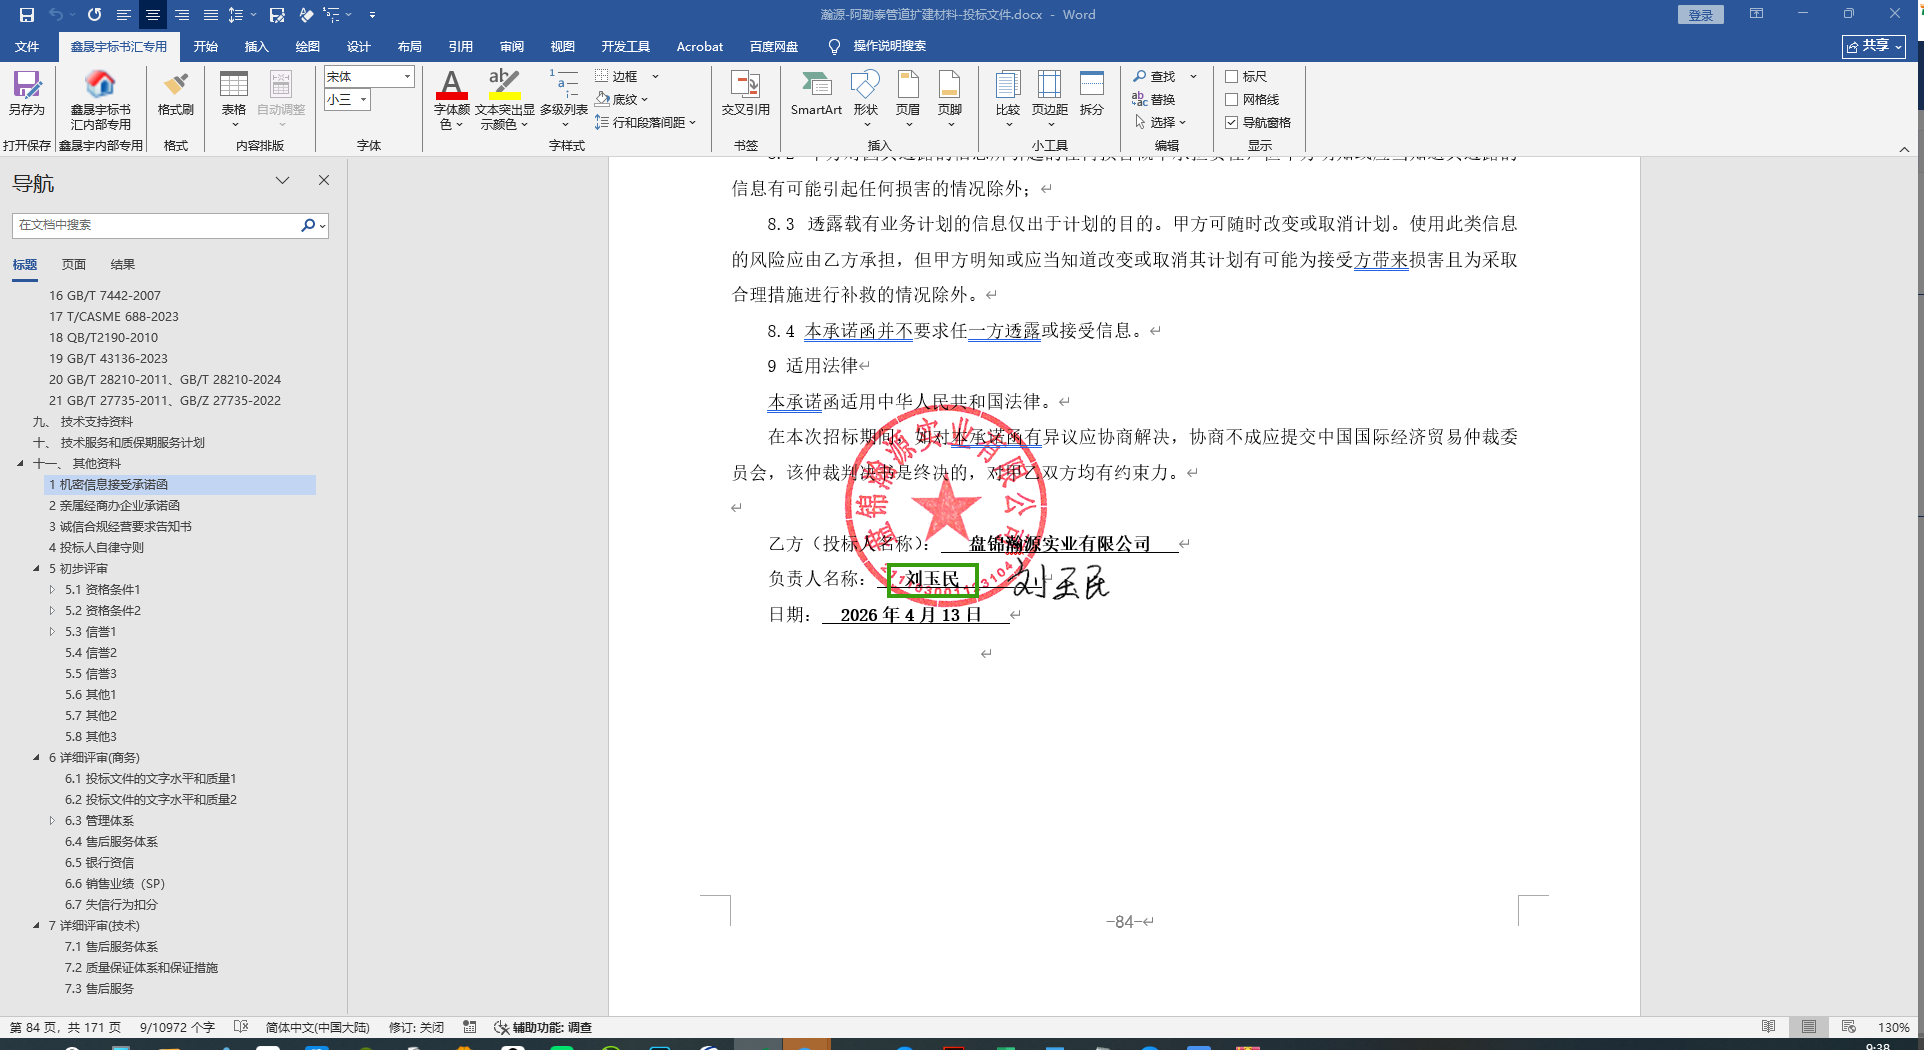Viewport: 1924px width, 1050px height.
Task: Switch to the 页面 pages tab in navigation
Action: [x=74, y=265]
